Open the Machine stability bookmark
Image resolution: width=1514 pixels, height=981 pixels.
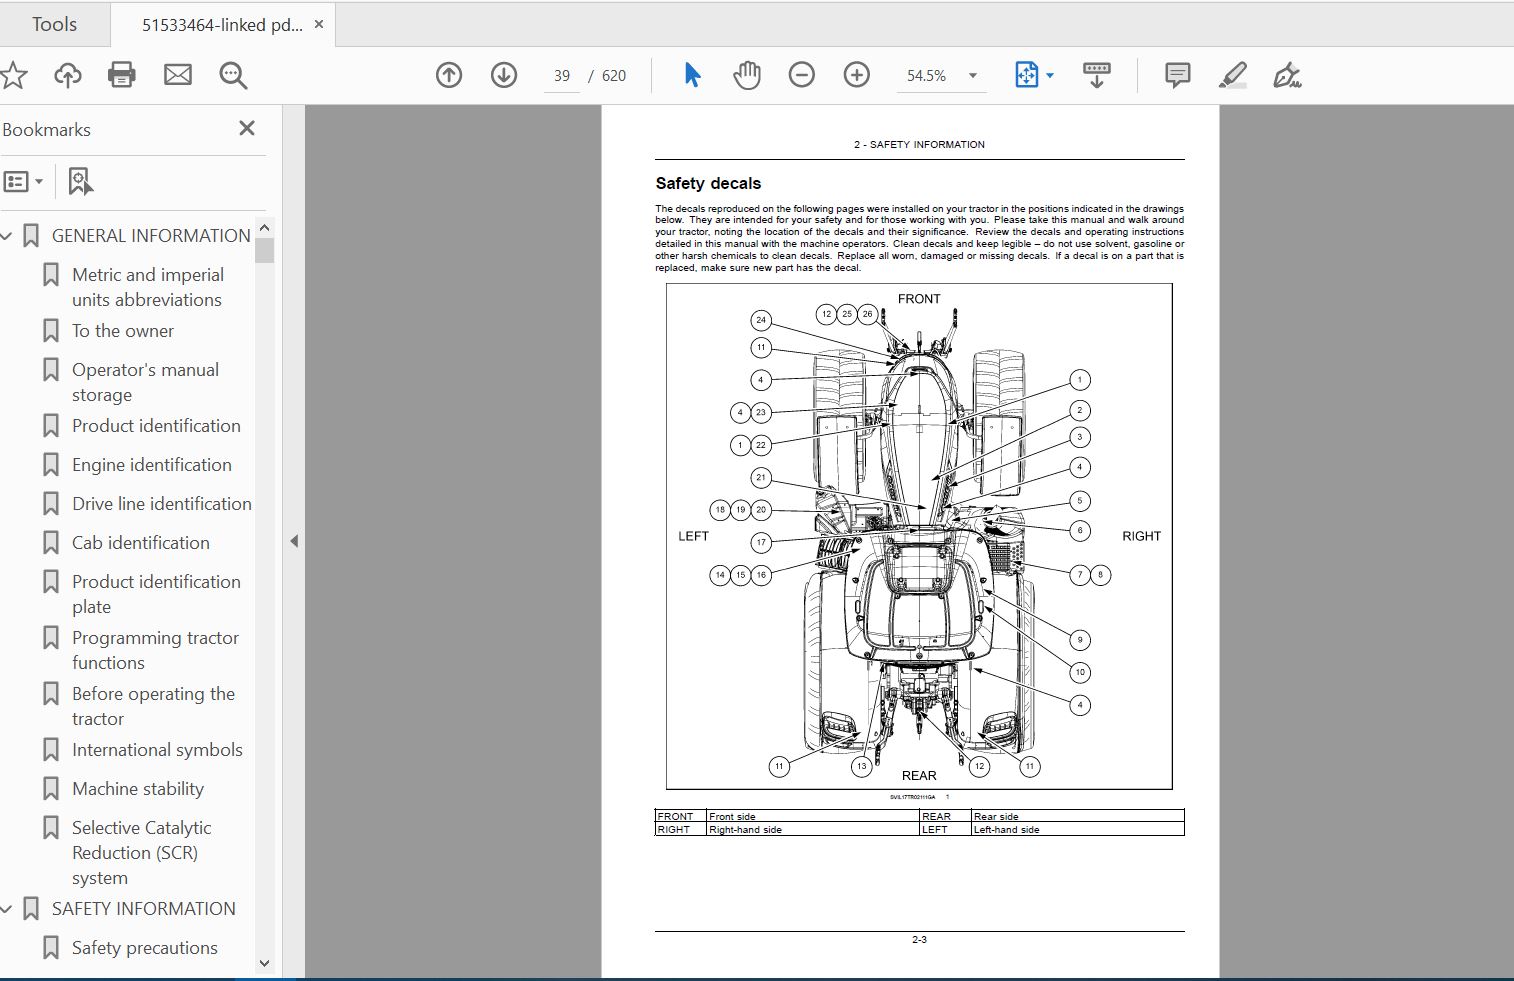point(138,789)
